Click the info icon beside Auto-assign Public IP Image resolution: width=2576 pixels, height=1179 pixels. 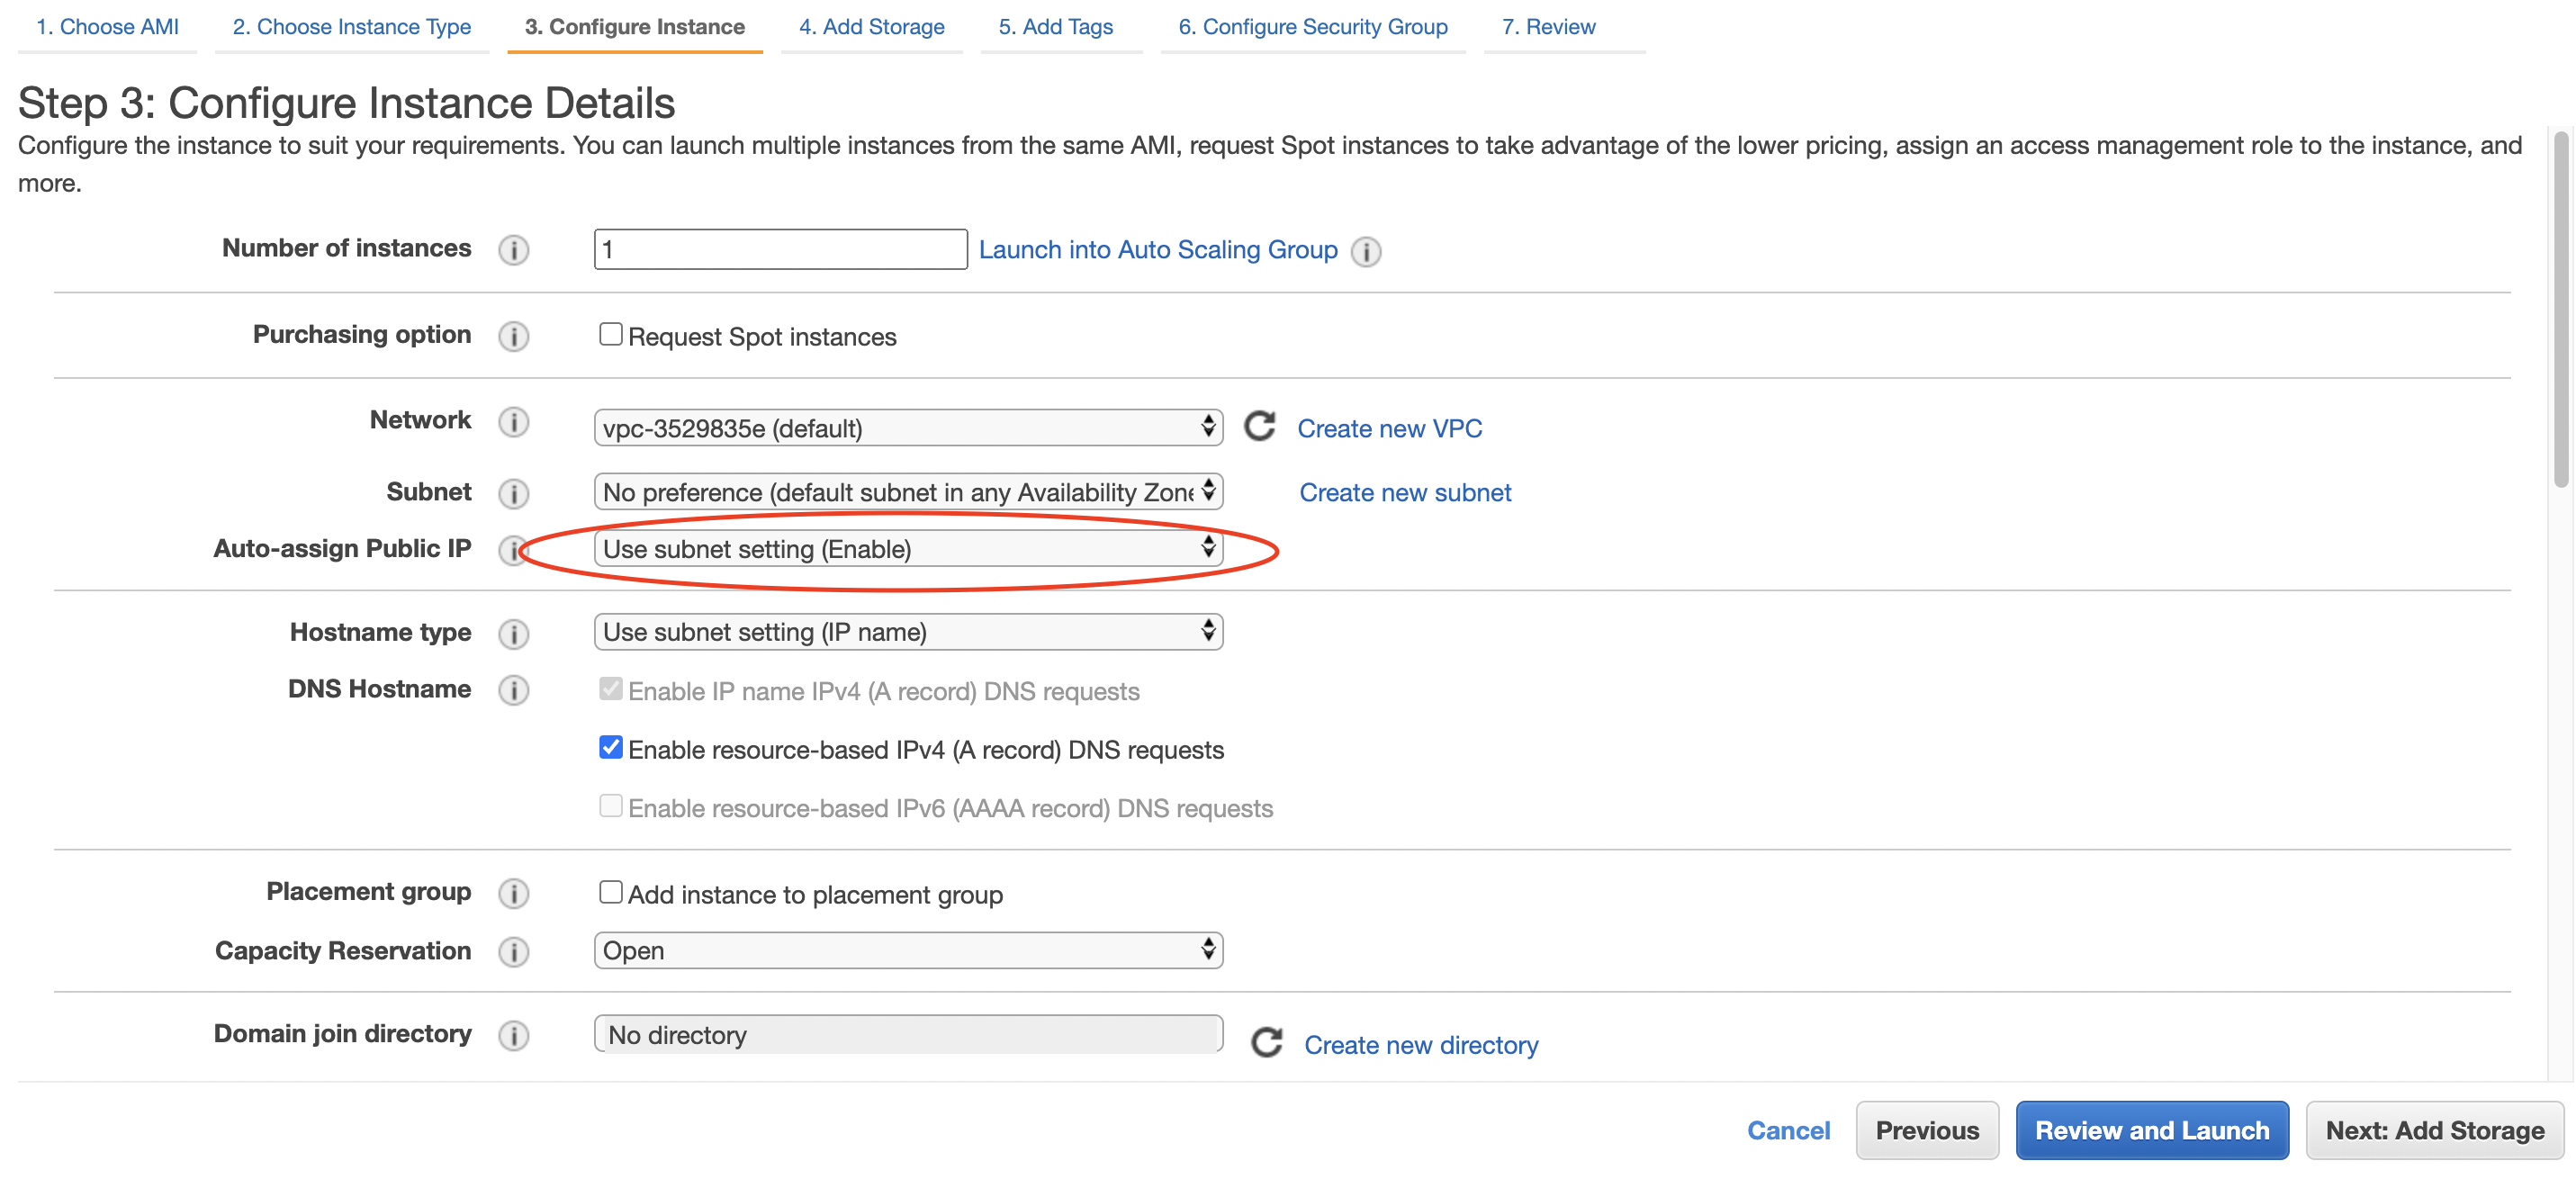pos(513,549)
